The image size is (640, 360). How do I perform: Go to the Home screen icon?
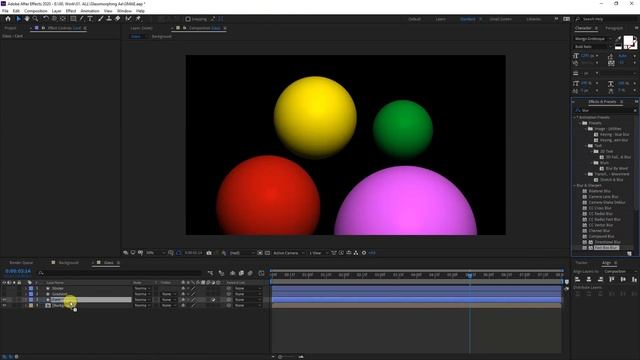[8, 19]
